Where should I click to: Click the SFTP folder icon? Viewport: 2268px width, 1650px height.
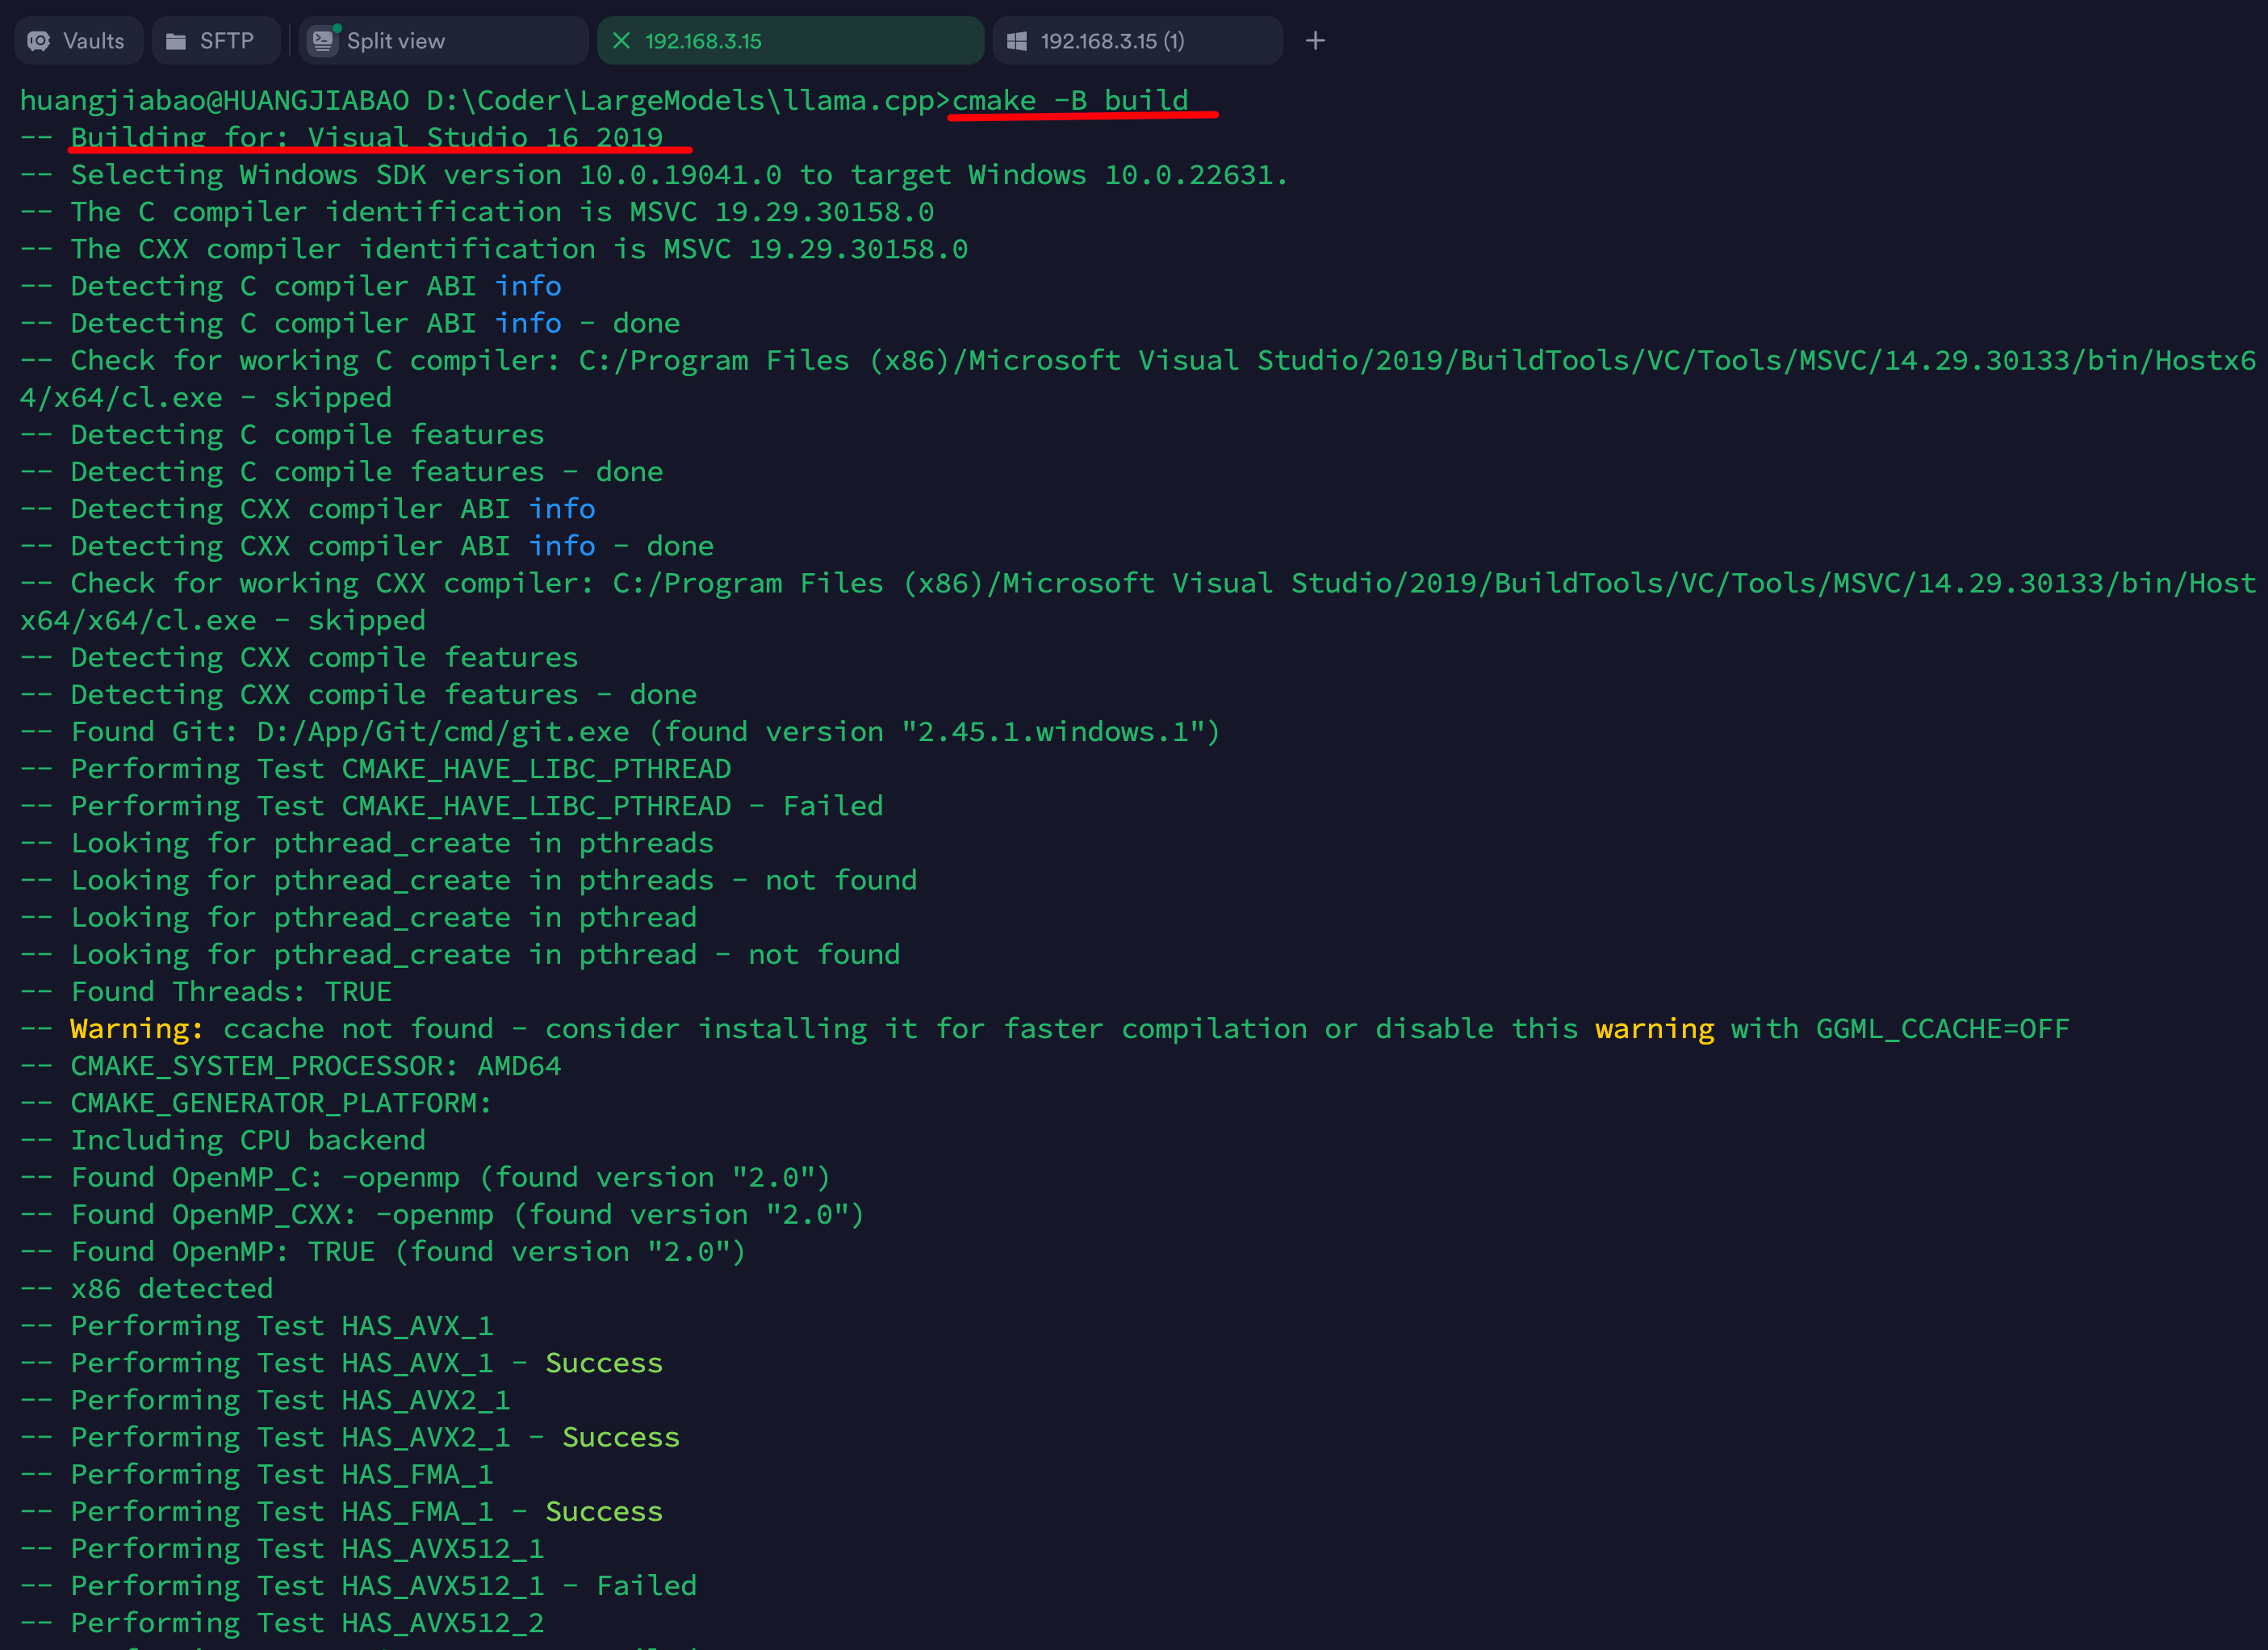pos(176,41)
